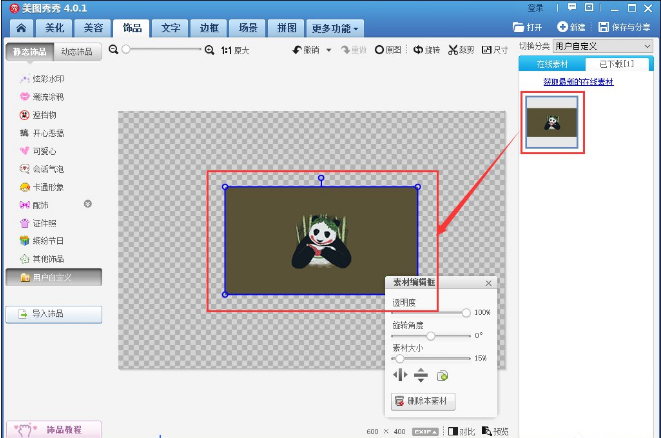Click the 旋转角度 rotation slider handle
This screenshot has width=661, height=438.
point(430,336)
